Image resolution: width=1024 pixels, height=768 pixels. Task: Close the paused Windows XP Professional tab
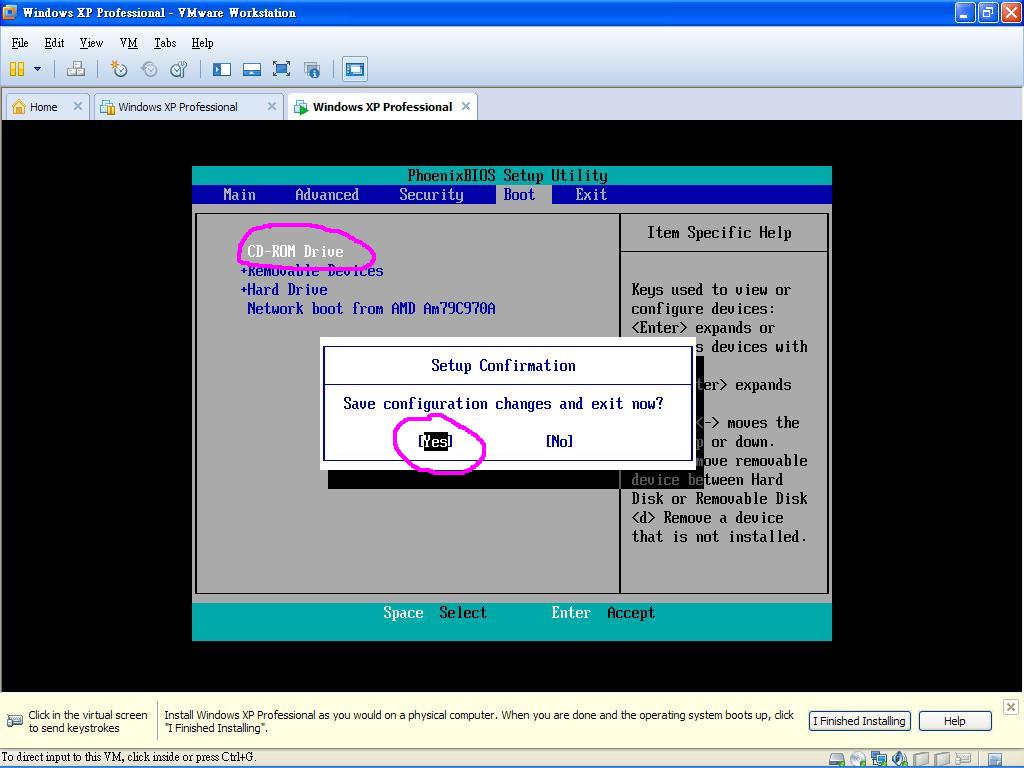click(272, 106)
